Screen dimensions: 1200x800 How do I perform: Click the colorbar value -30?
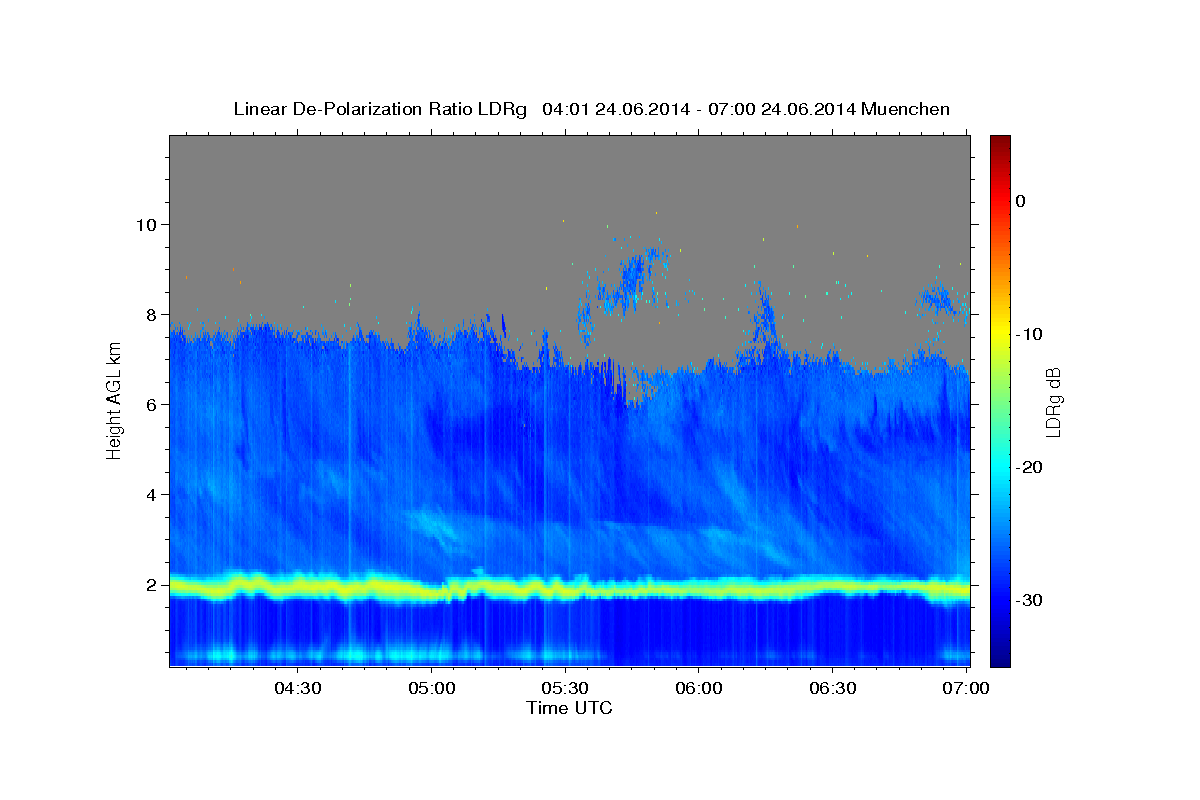coord(1030,600)
